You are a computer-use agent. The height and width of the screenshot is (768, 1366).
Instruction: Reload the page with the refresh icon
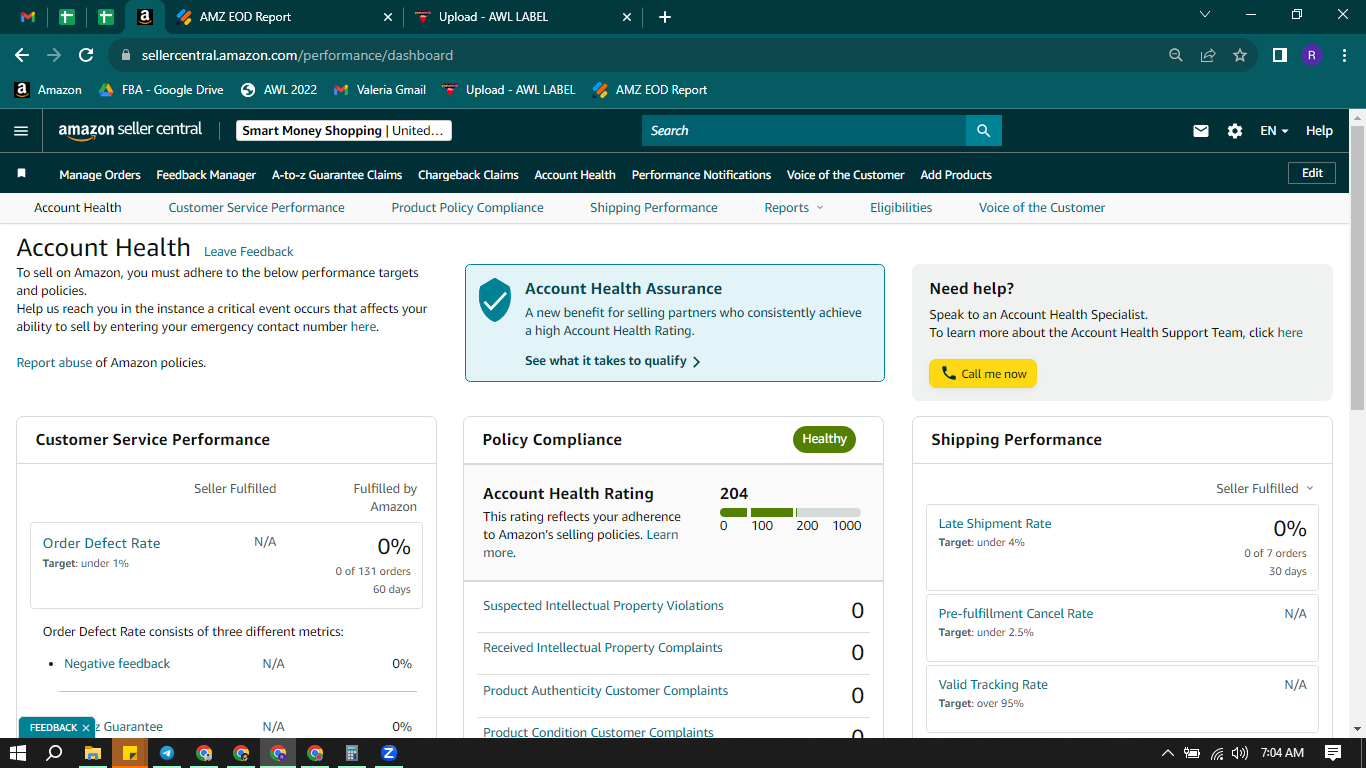[x=86, y=55]
